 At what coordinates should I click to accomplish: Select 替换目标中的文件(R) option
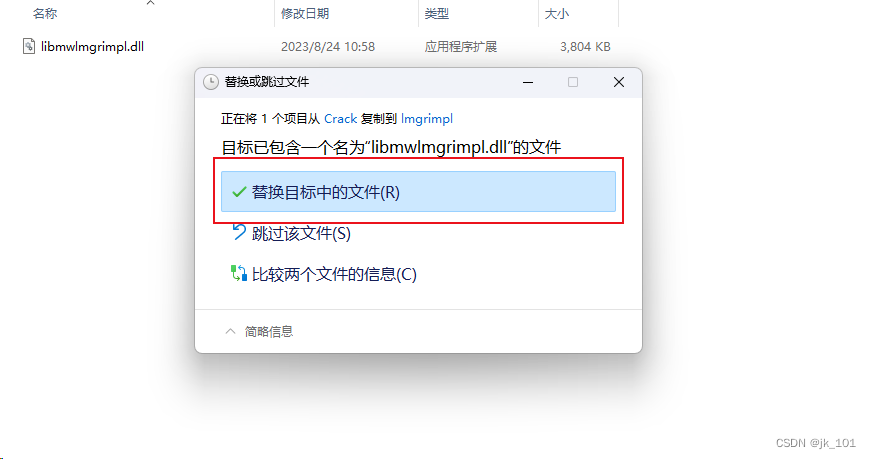[418, 192]
